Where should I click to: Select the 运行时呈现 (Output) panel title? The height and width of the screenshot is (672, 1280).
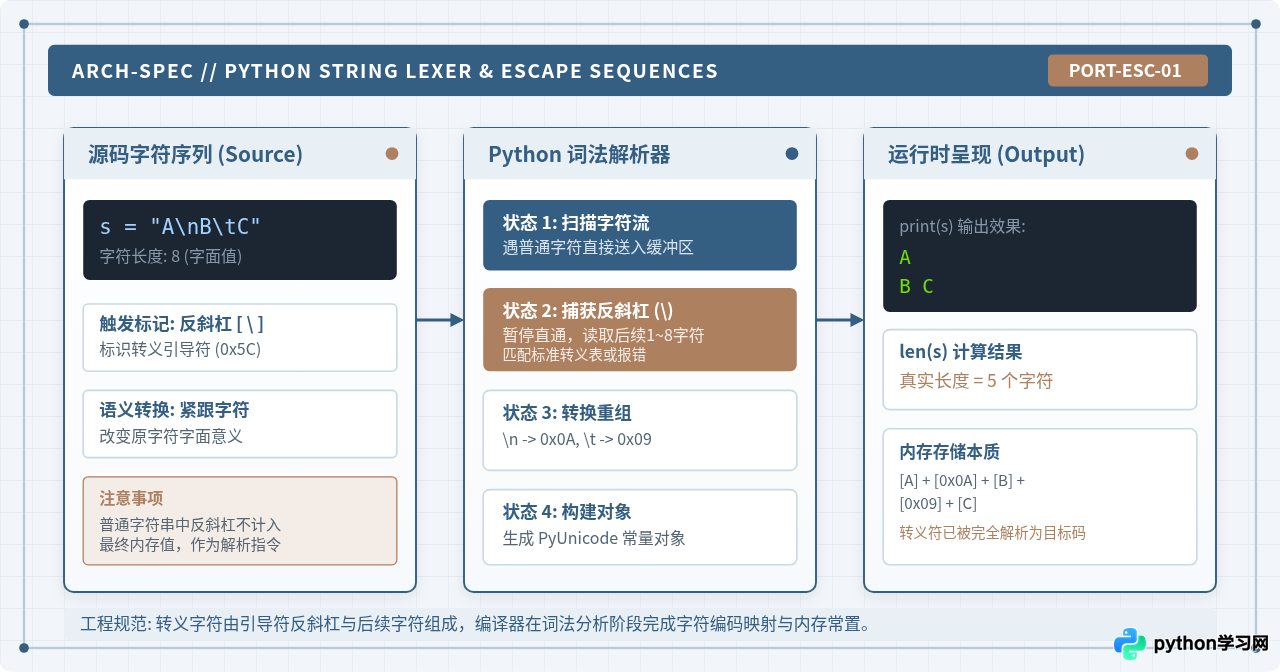(986, 154)
